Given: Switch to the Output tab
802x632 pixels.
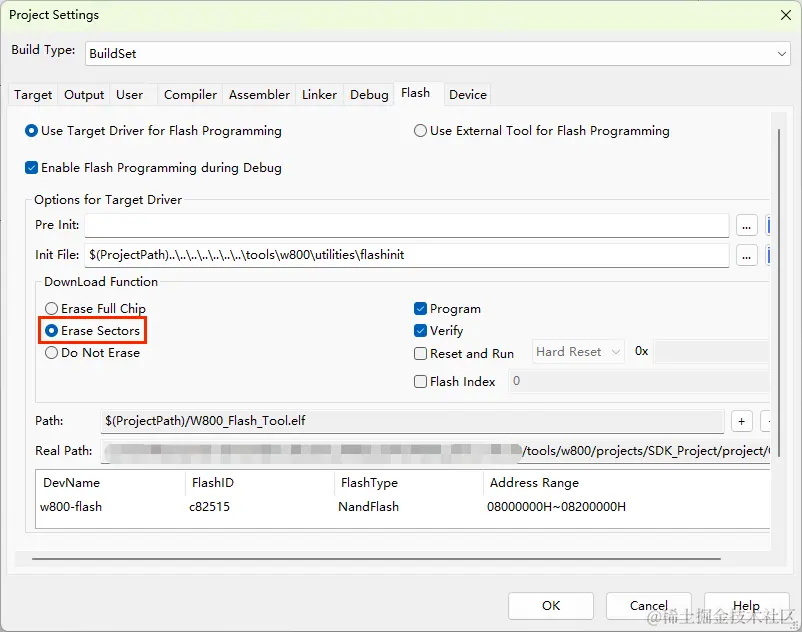Looking at the screenshot, I should [84, 95].
